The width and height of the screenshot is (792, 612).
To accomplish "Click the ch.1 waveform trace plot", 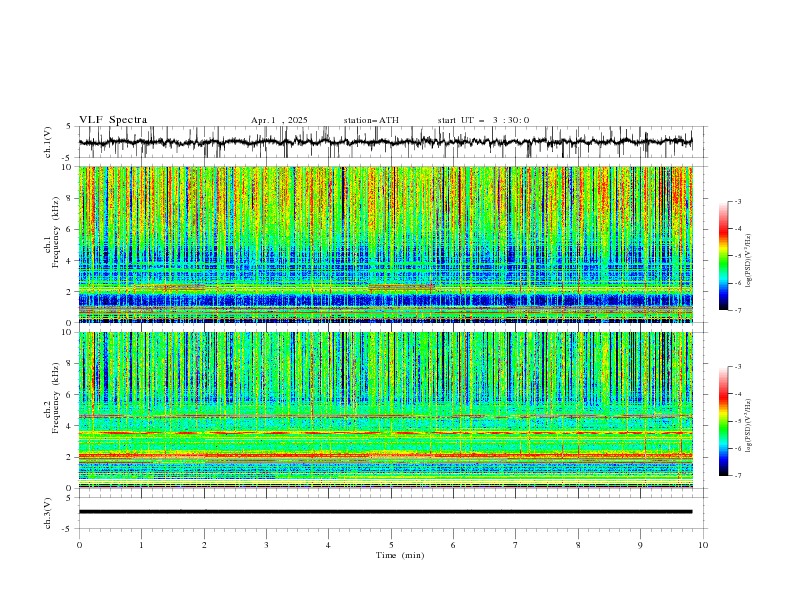I will [385, 142].
